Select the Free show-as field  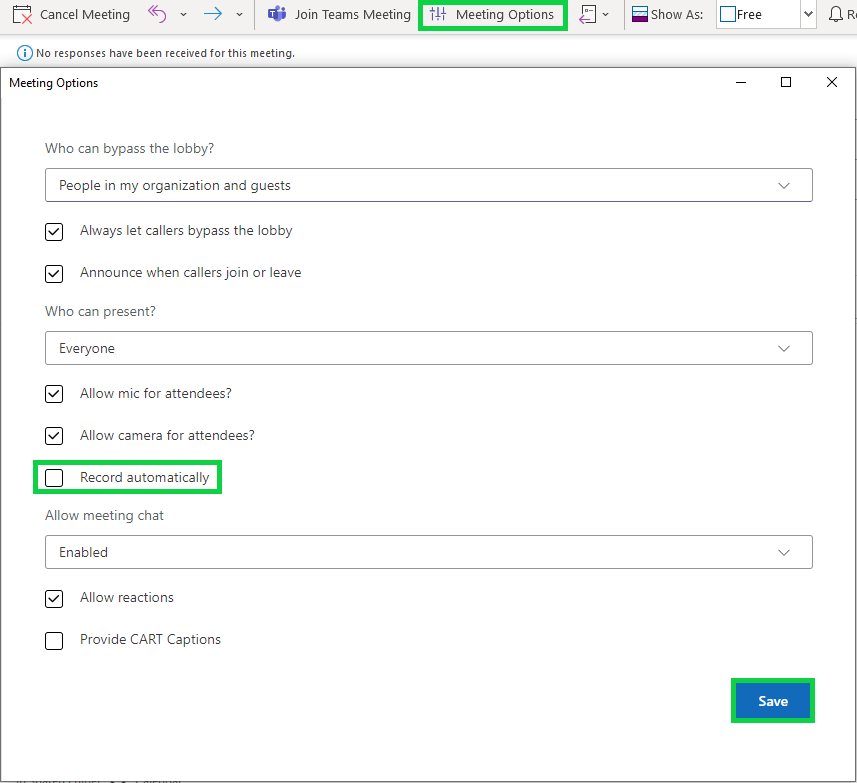[758, 15]
